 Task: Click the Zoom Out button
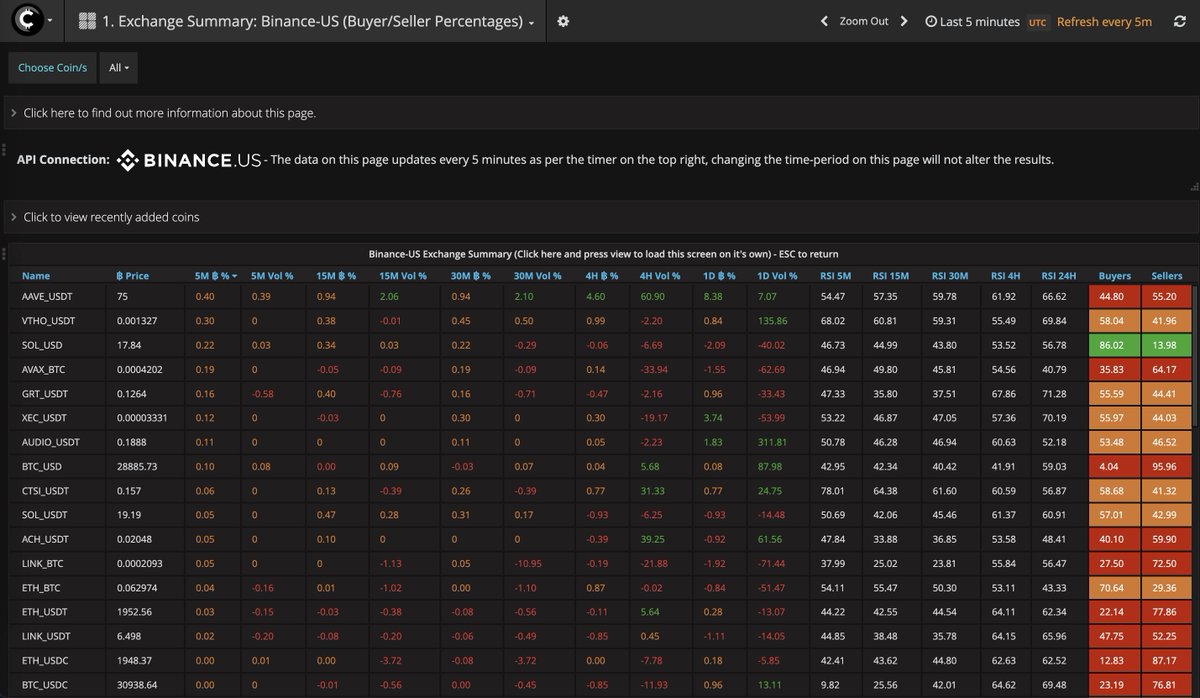[865, 20]
